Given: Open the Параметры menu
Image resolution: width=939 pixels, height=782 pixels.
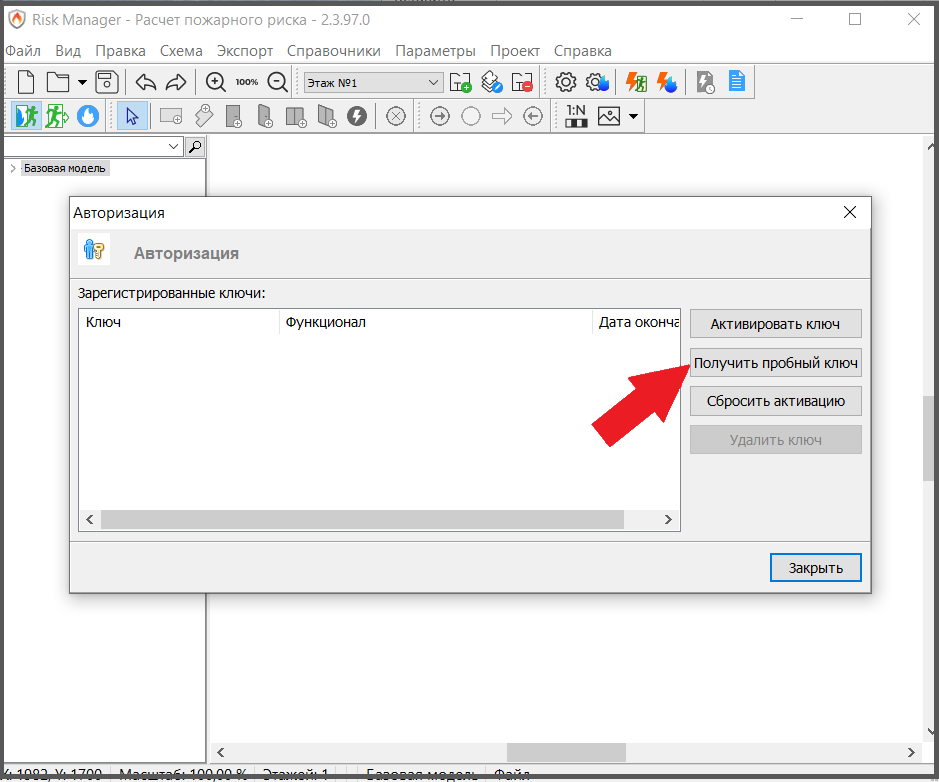Looking at the screenshot, I should pyautogui.click(x=435, y=51).
